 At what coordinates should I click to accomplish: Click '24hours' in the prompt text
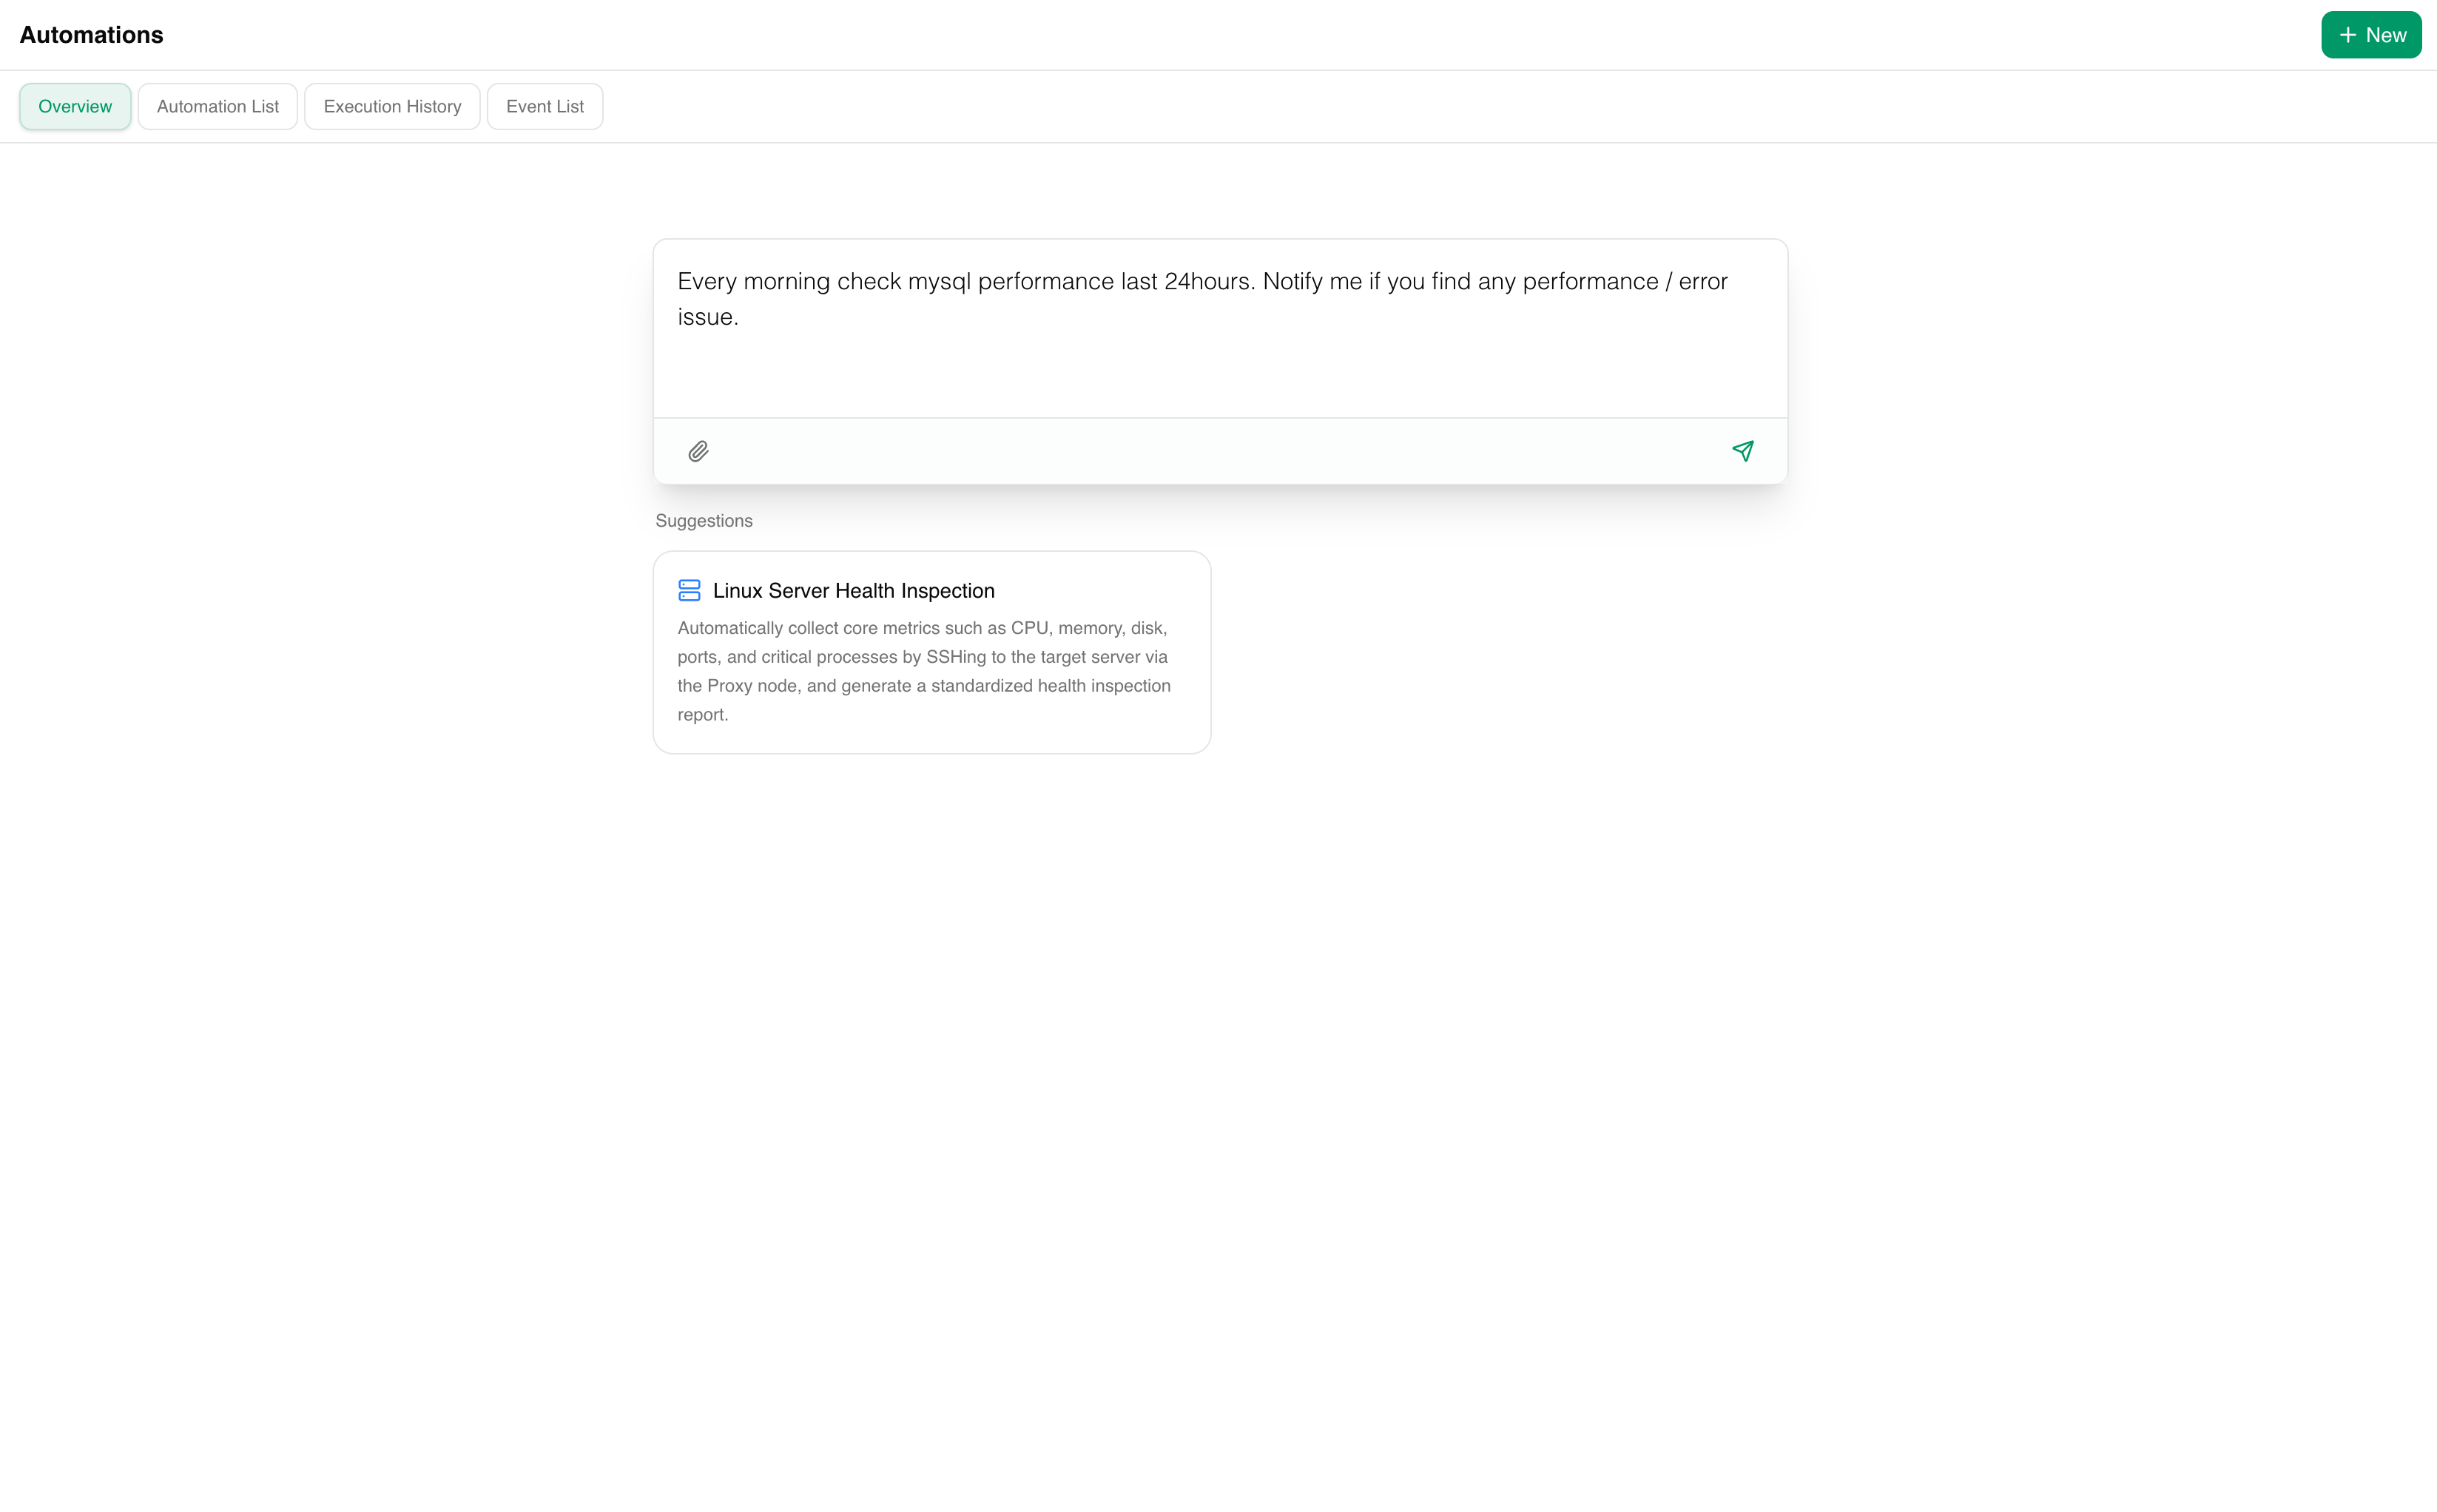tap(1207, 281)
